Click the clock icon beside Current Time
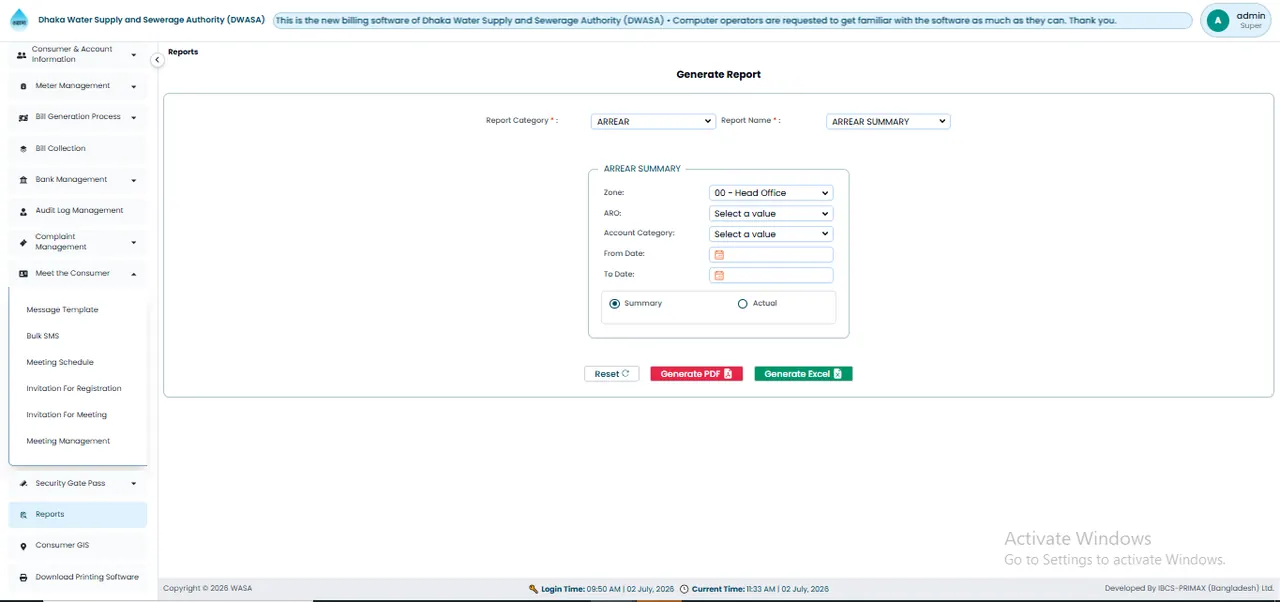This screenshot has height=602, width=1280. pyautogui.click(x=684, y=589)
